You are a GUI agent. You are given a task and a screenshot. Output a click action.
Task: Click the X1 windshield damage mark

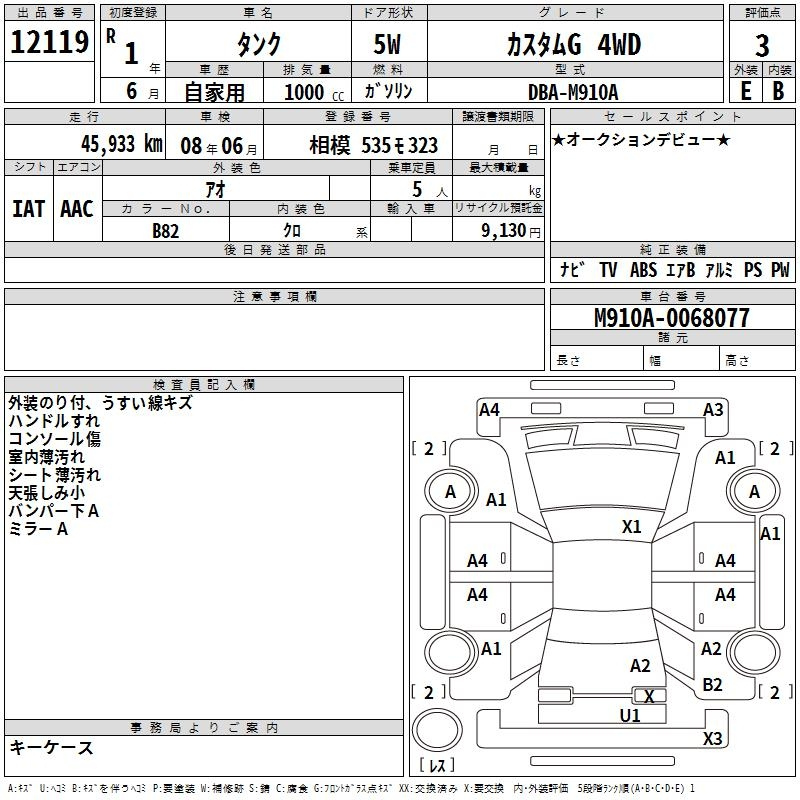coord(631,527)
